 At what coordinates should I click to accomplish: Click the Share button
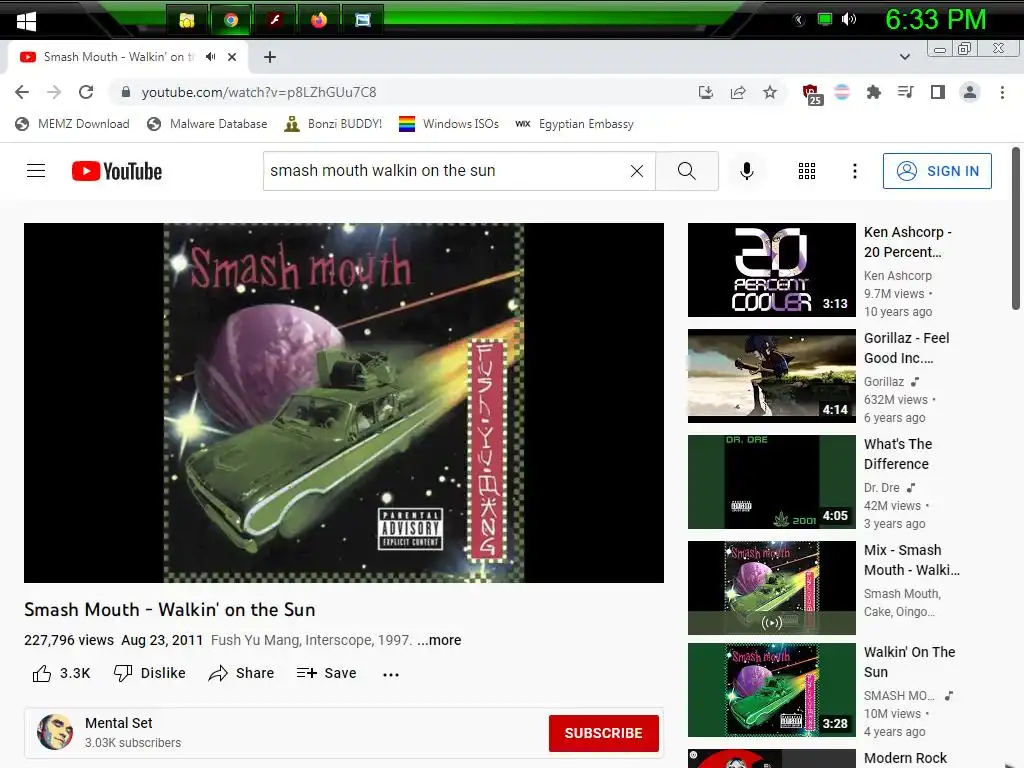[x=241, y=673]
